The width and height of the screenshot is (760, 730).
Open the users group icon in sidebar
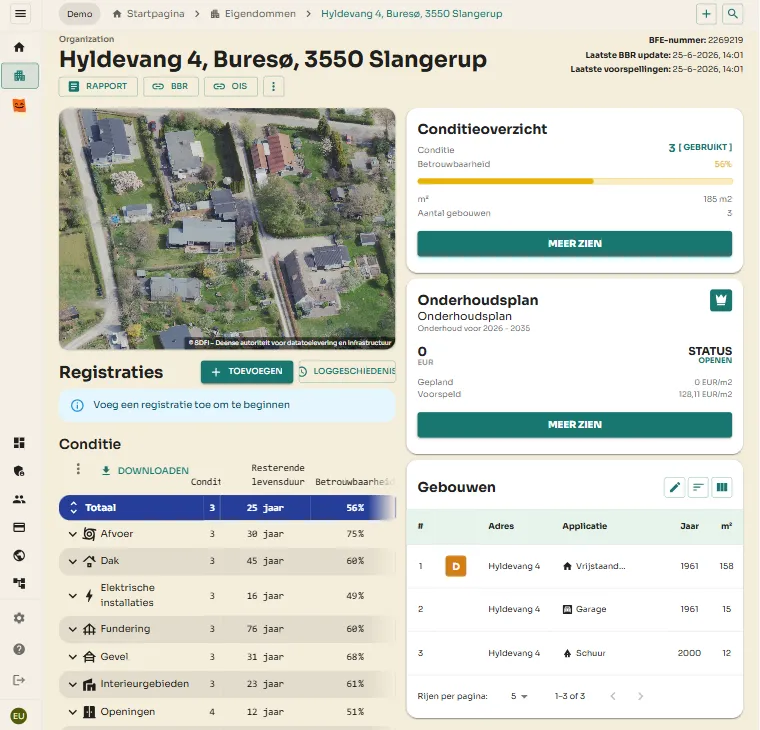(x=19, y=499)
